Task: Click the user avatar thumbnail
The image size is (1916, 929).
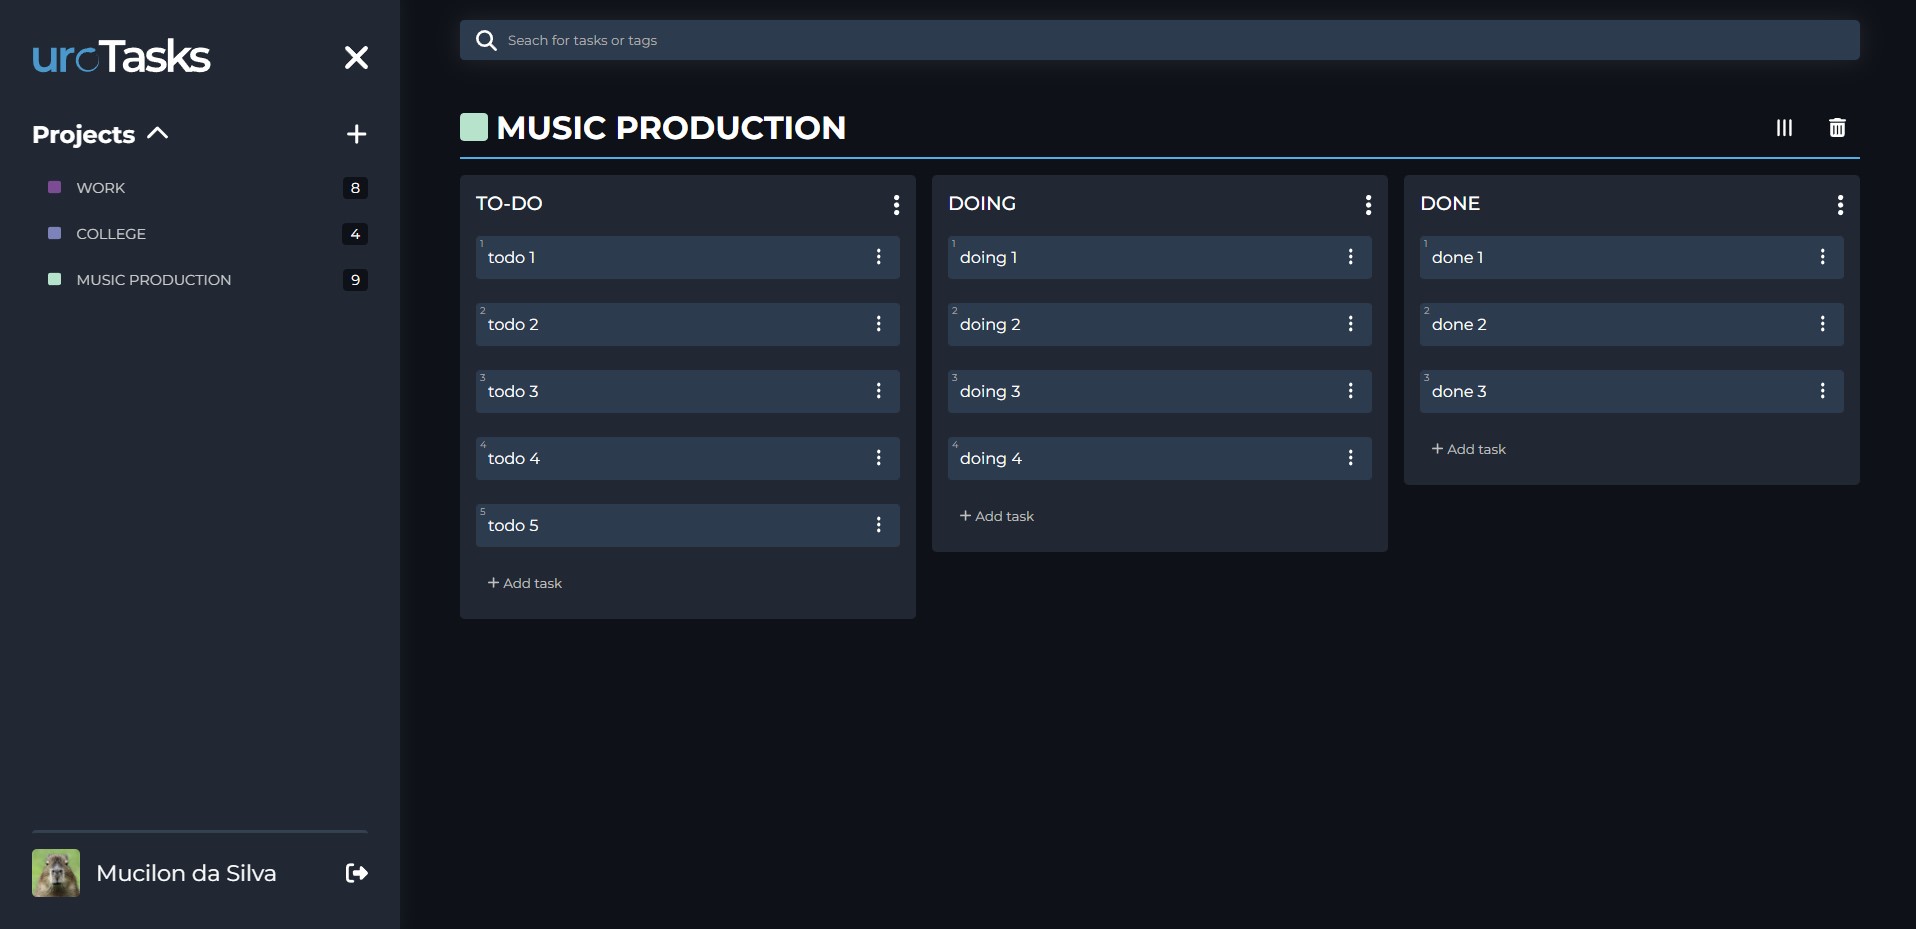Action: point(55,872)
